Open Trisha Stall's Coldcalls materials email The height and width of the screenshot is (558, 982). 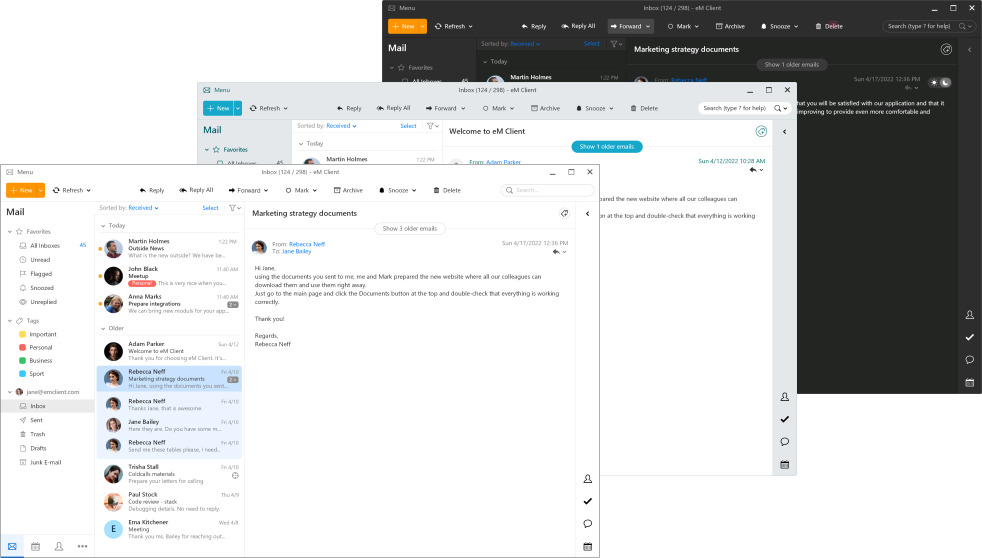[170, 471]
